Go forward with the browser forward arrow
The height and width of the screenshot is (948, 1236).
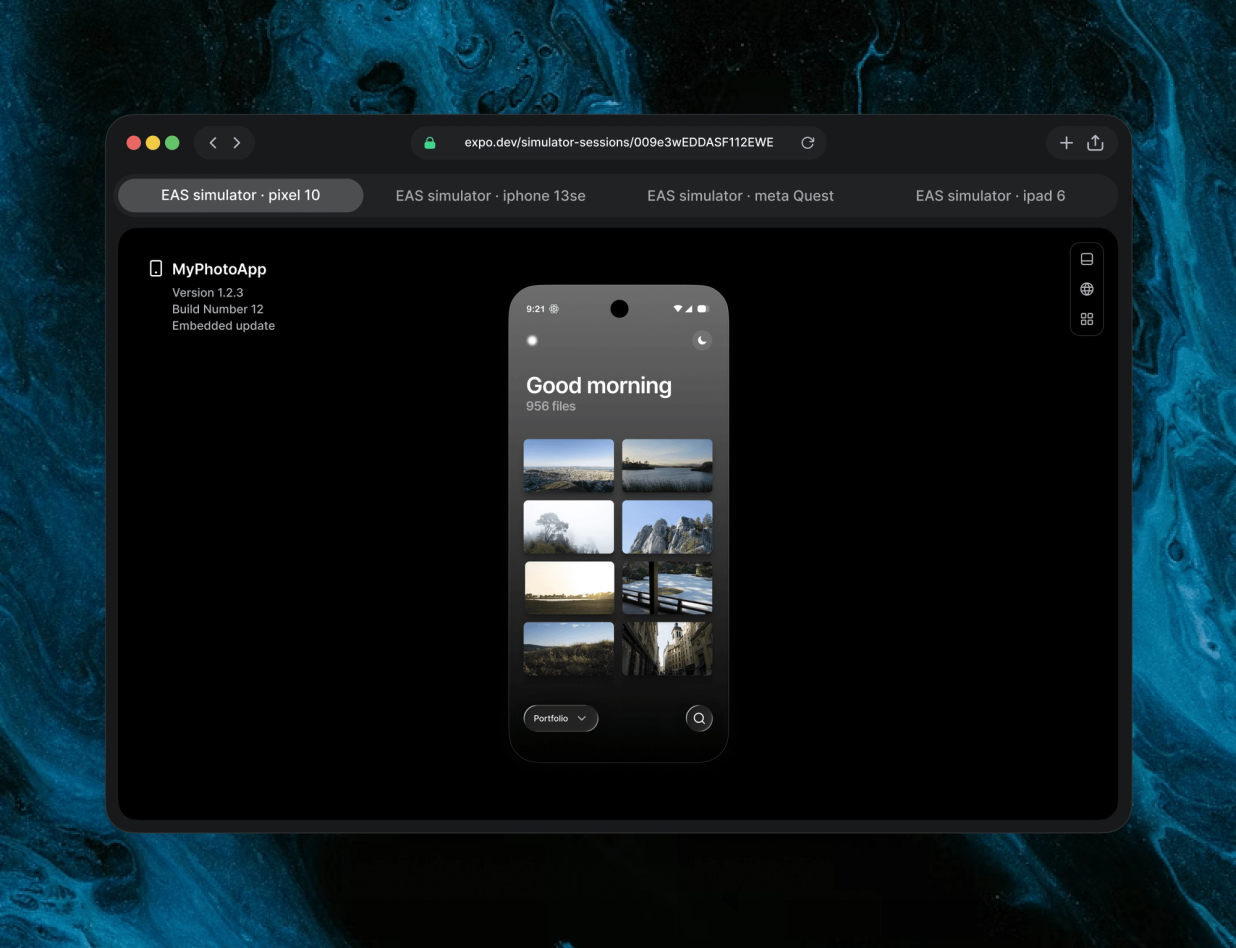coord(237,143)
